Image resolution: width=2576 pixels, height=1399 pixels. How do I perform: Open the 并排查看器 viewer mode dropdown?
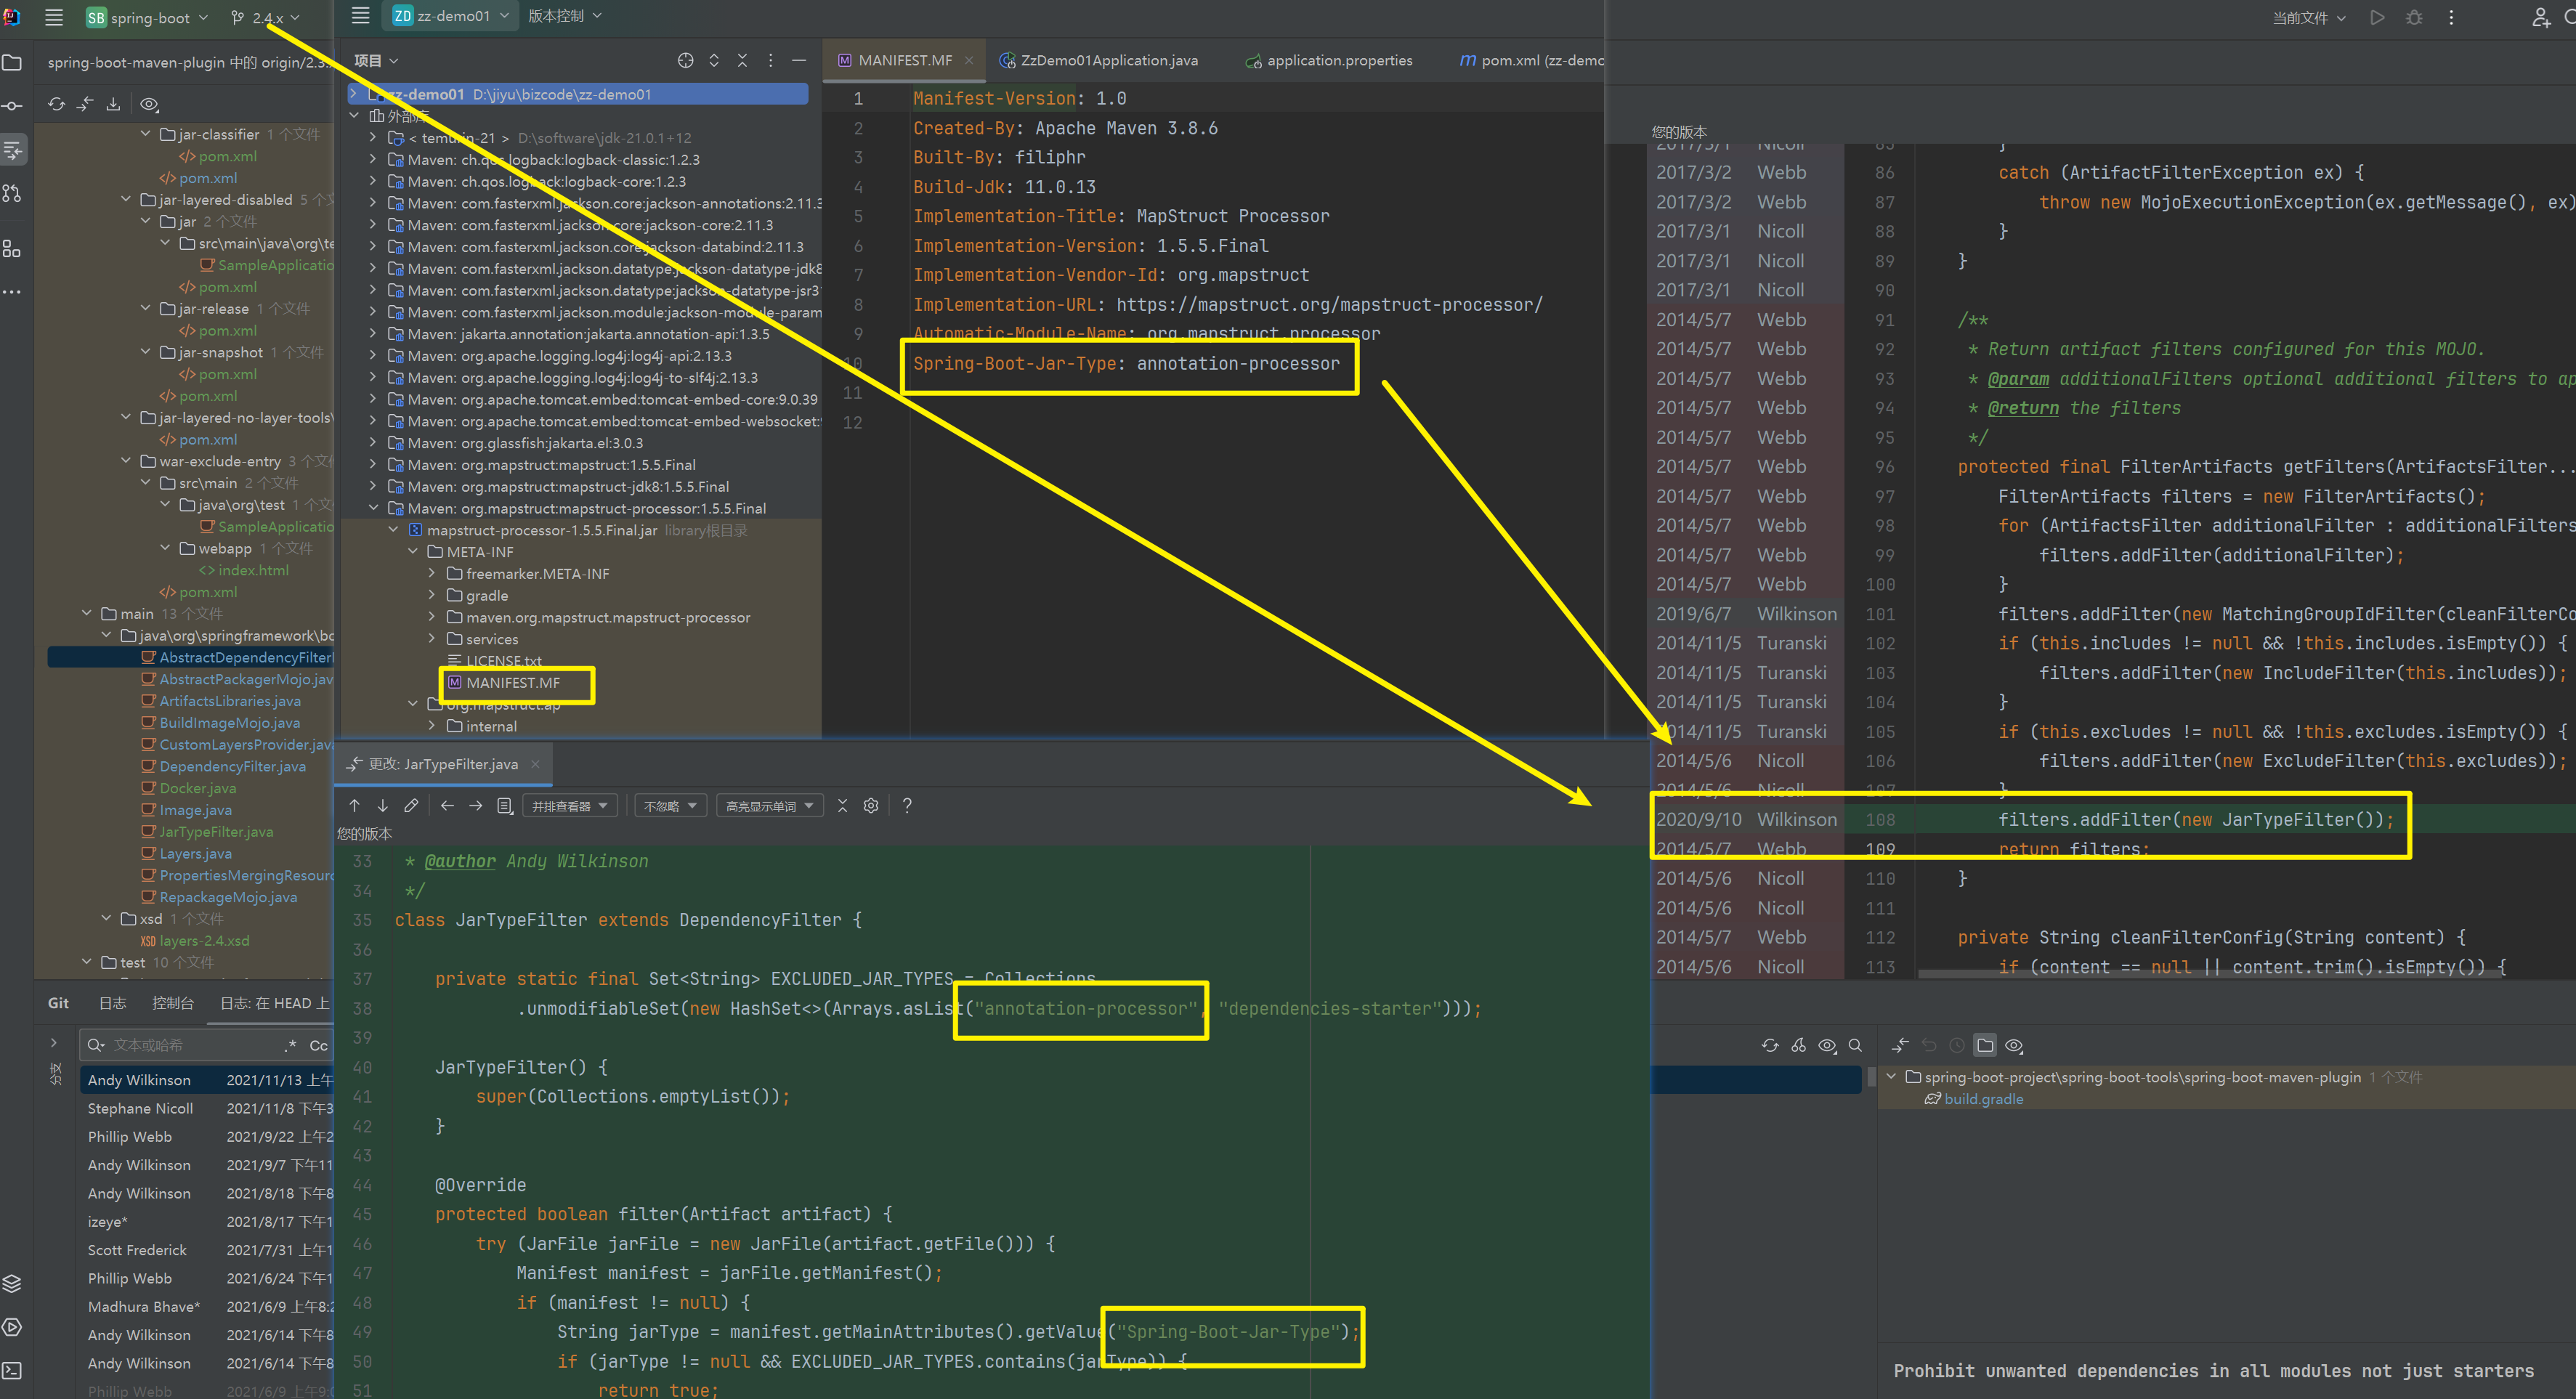pyautogui.click(x=569, y=805)
